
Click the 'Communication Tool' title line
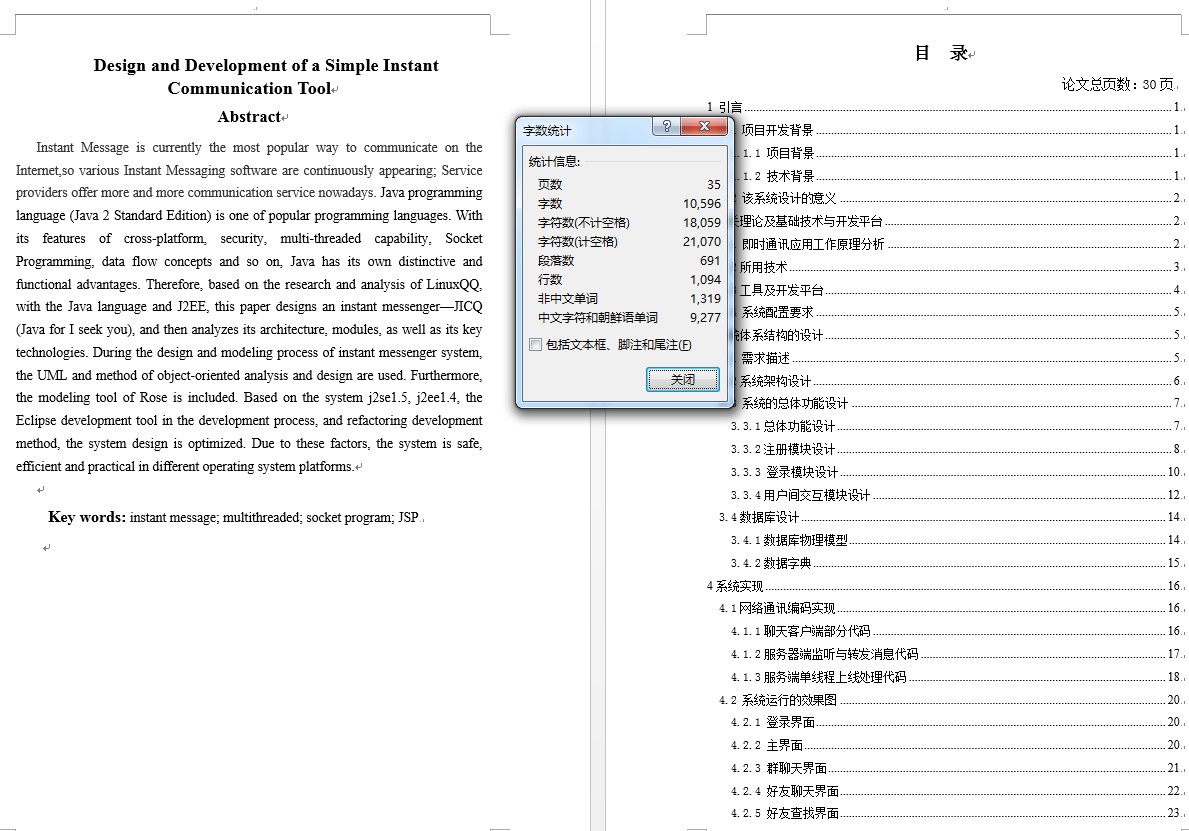249,88
